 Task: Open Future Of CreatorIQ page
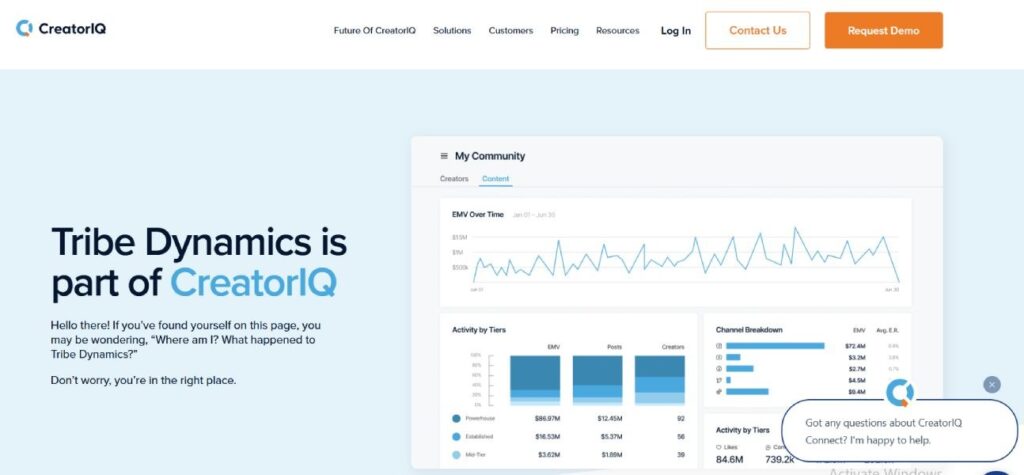pos(374,31)
